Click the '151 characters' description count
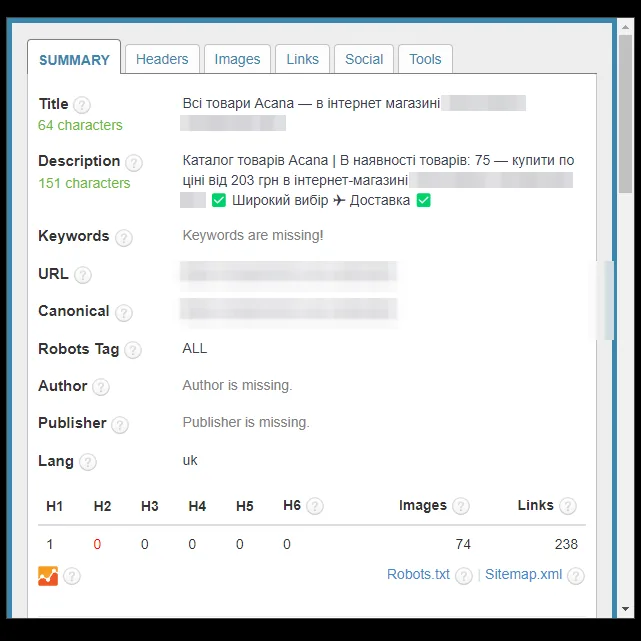 [x=84, y=183]
